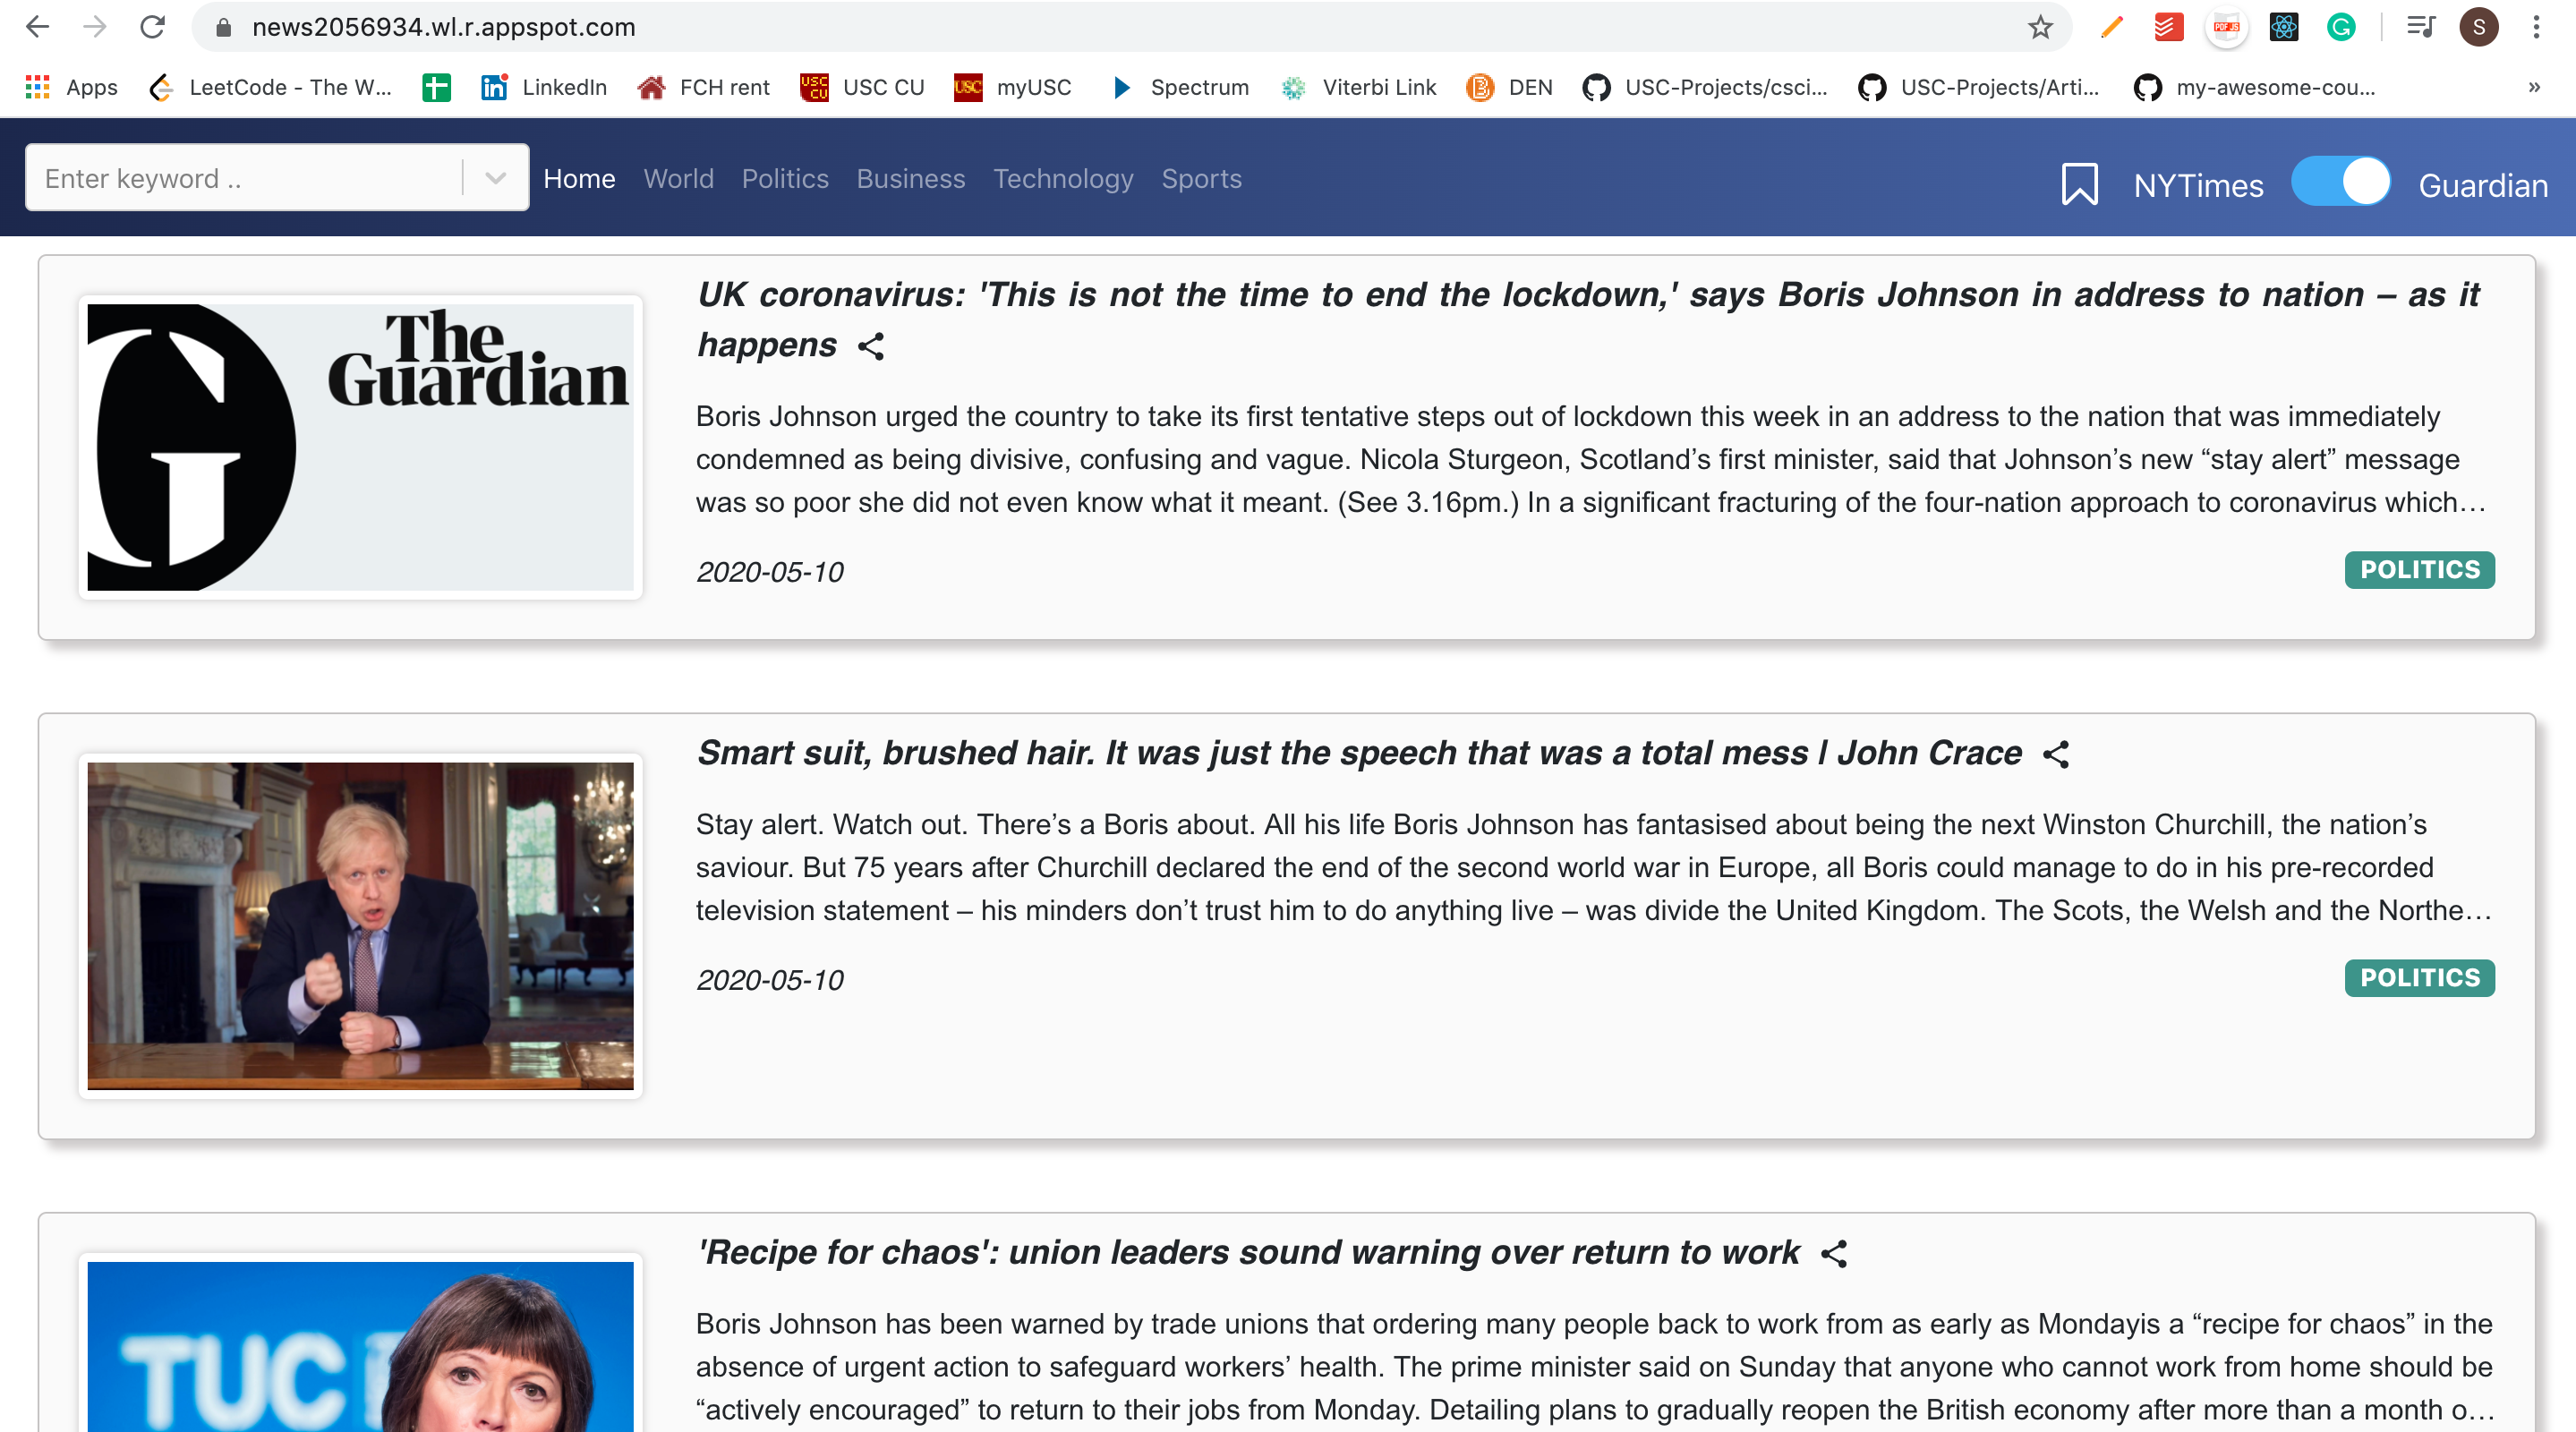Expand the keyword search dropdown arrow
This screenshot has height=1432, width=2576.
(x=495, y=178)
